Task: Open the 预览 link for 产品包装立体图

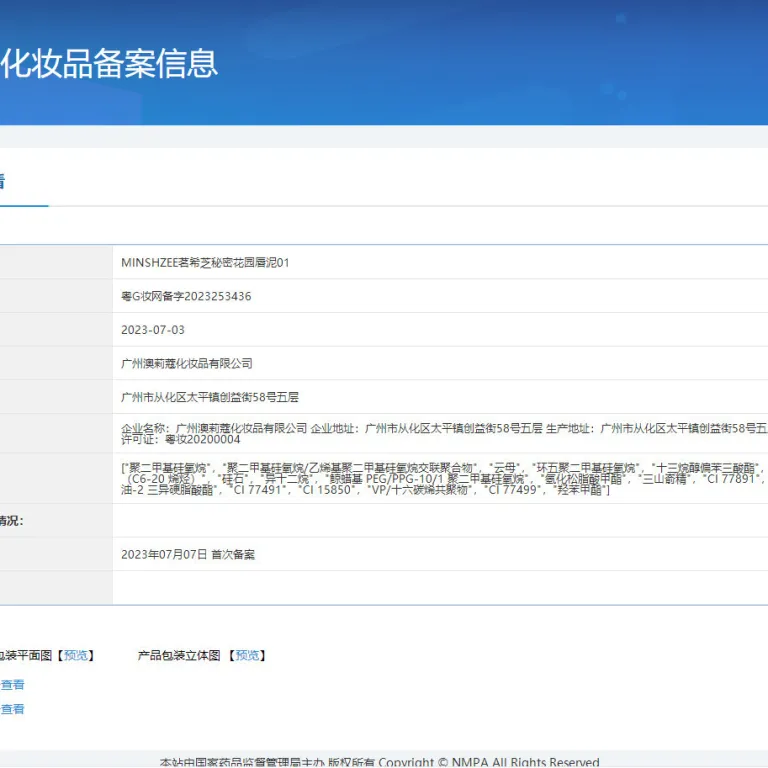Action: click(247, 655)
